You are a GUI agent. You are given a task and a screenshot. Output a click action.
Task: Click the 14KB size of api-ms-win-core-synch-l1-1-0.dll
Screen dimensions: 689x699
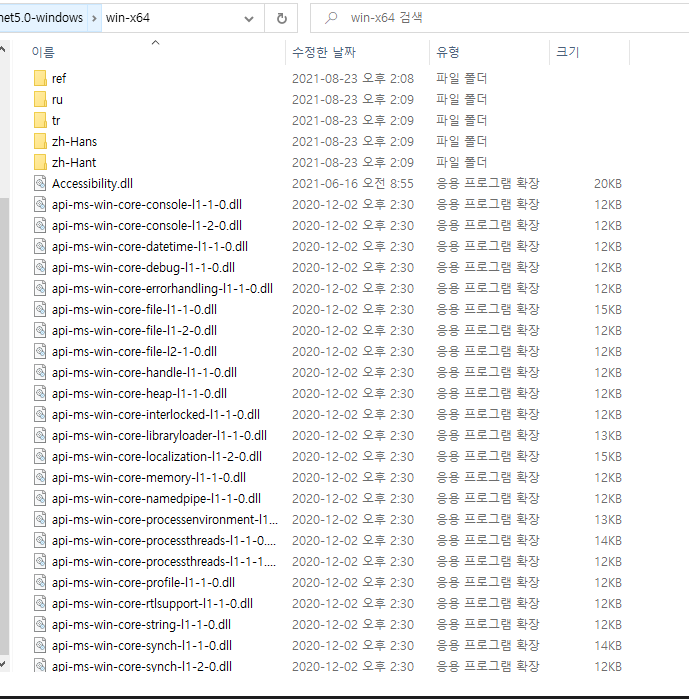607,645
